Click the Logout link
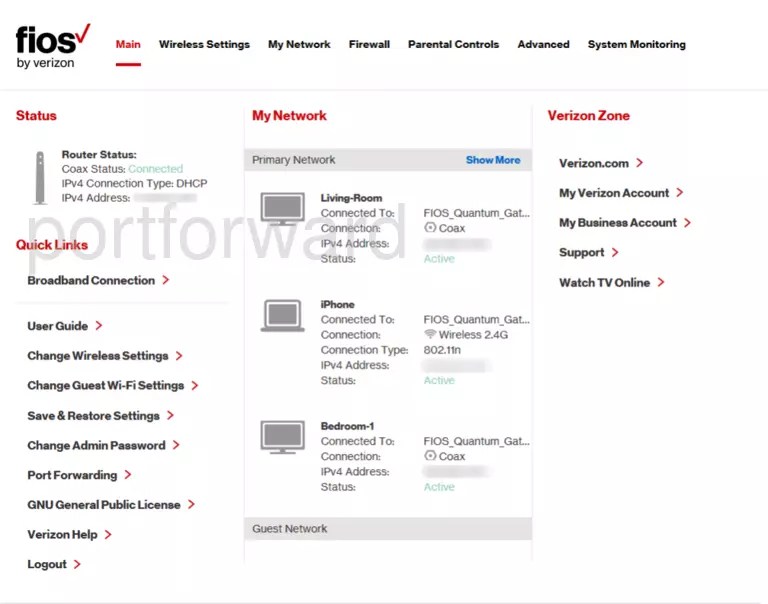Screen dimensions: 768x604 click(47, 564)
